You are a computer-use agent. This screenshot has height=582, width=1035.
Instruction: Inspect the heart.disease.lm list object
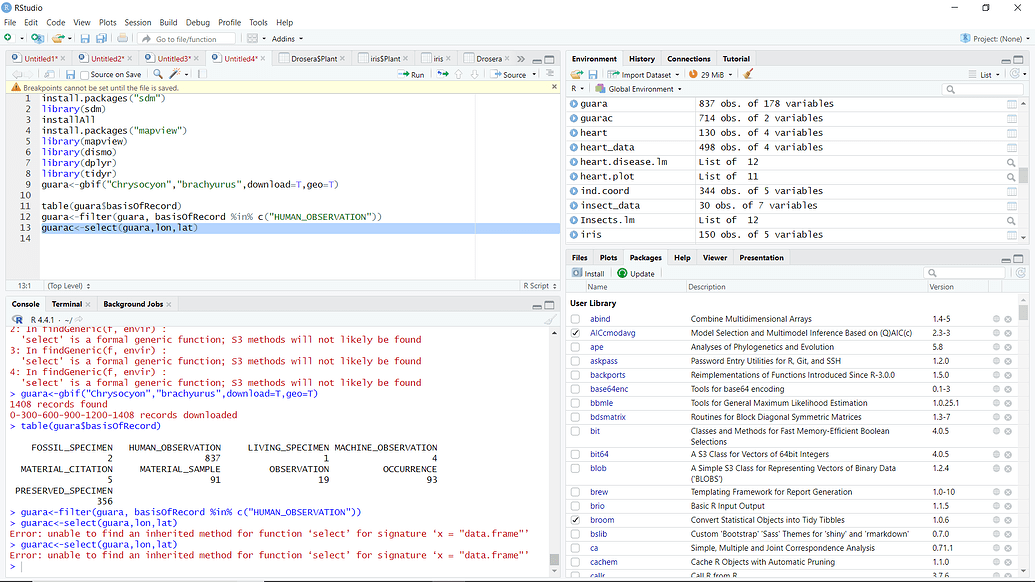click(1011, 161)
